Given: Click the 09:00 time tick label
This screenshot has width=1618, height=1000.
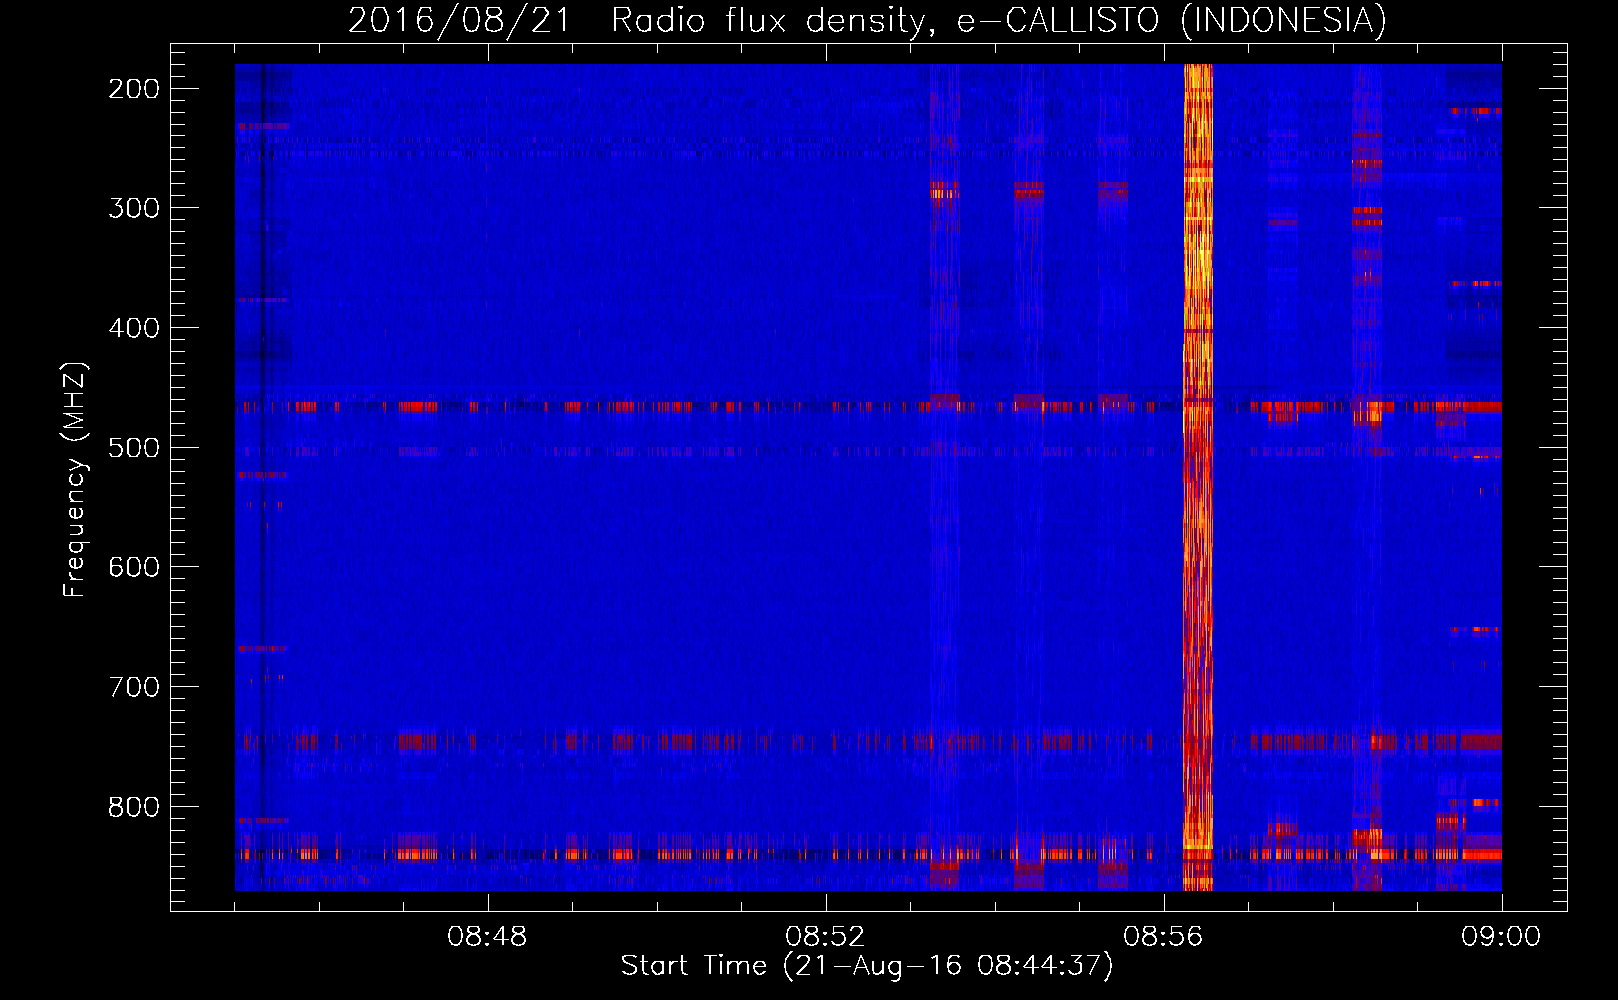Looking at the screenshot, I should click(1501, 937).
